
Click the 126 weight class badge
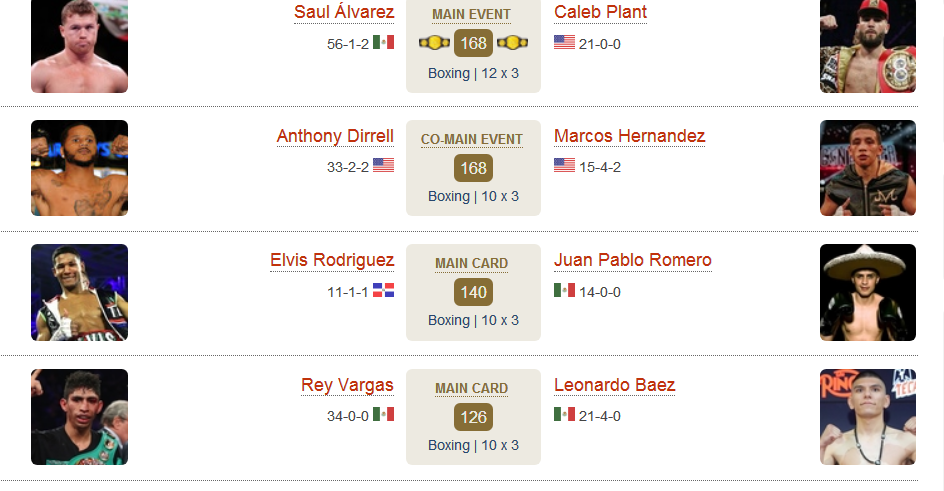tap(473, 417)
